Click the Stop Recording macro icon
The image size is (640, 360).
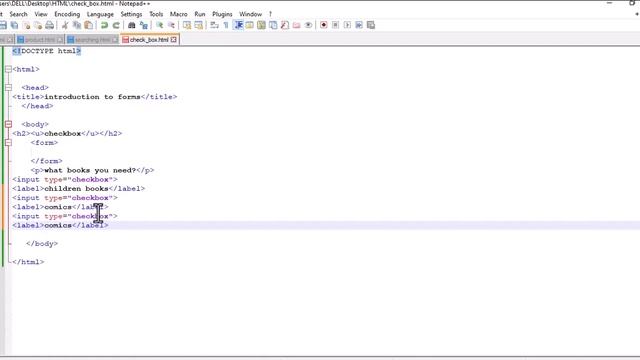[335, 25]
